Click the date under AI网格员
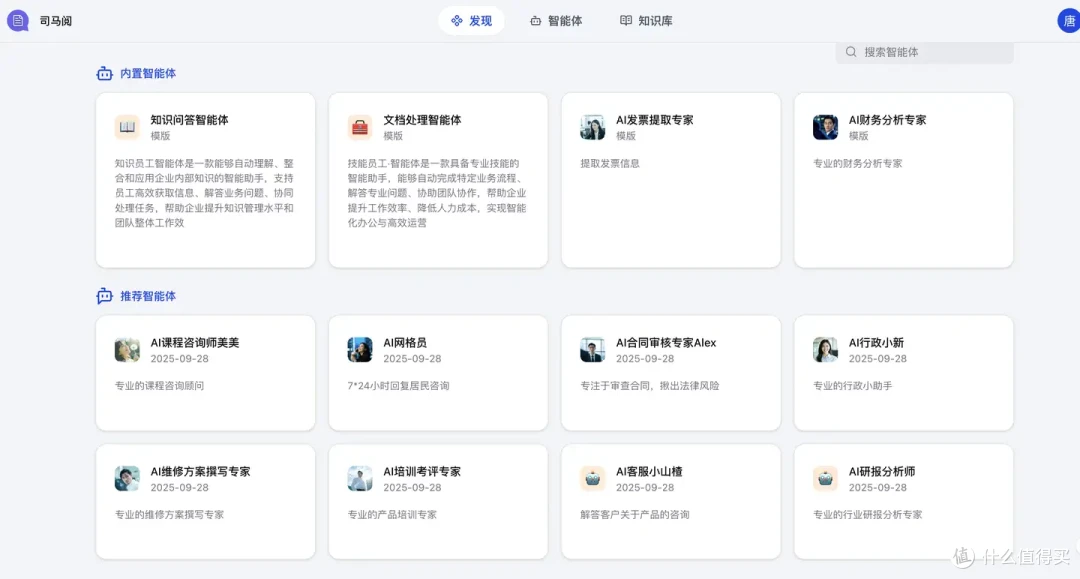The image size is (1080, 579). tap(412, 359)
